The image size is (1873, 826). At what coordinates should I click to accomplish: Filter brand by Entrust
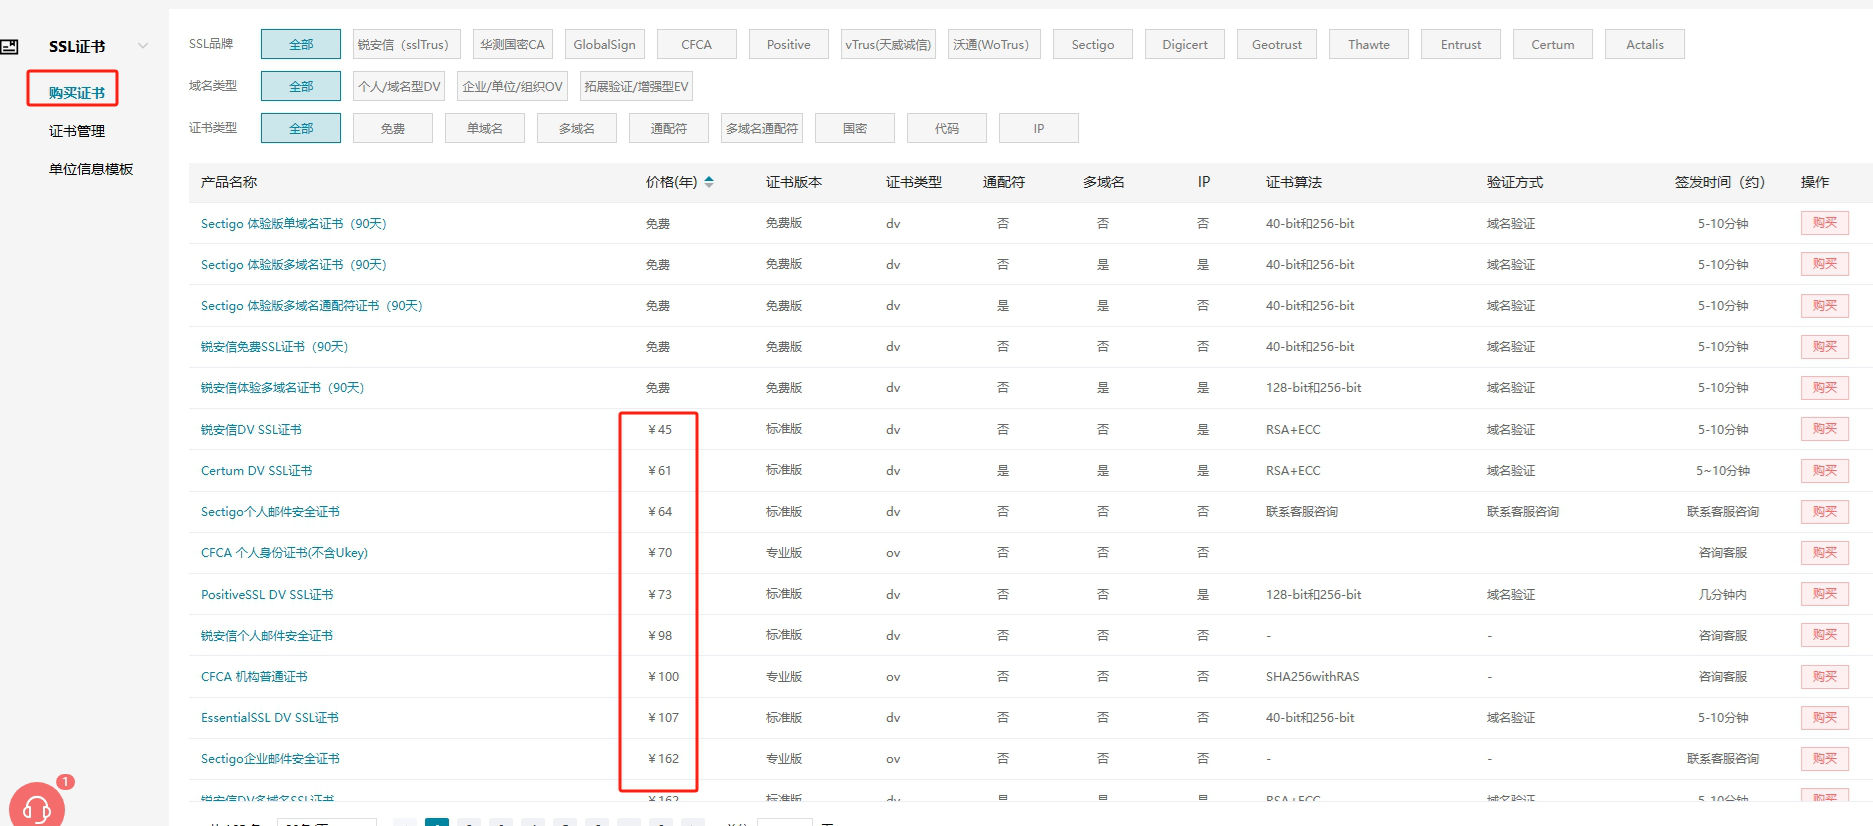1461,45
